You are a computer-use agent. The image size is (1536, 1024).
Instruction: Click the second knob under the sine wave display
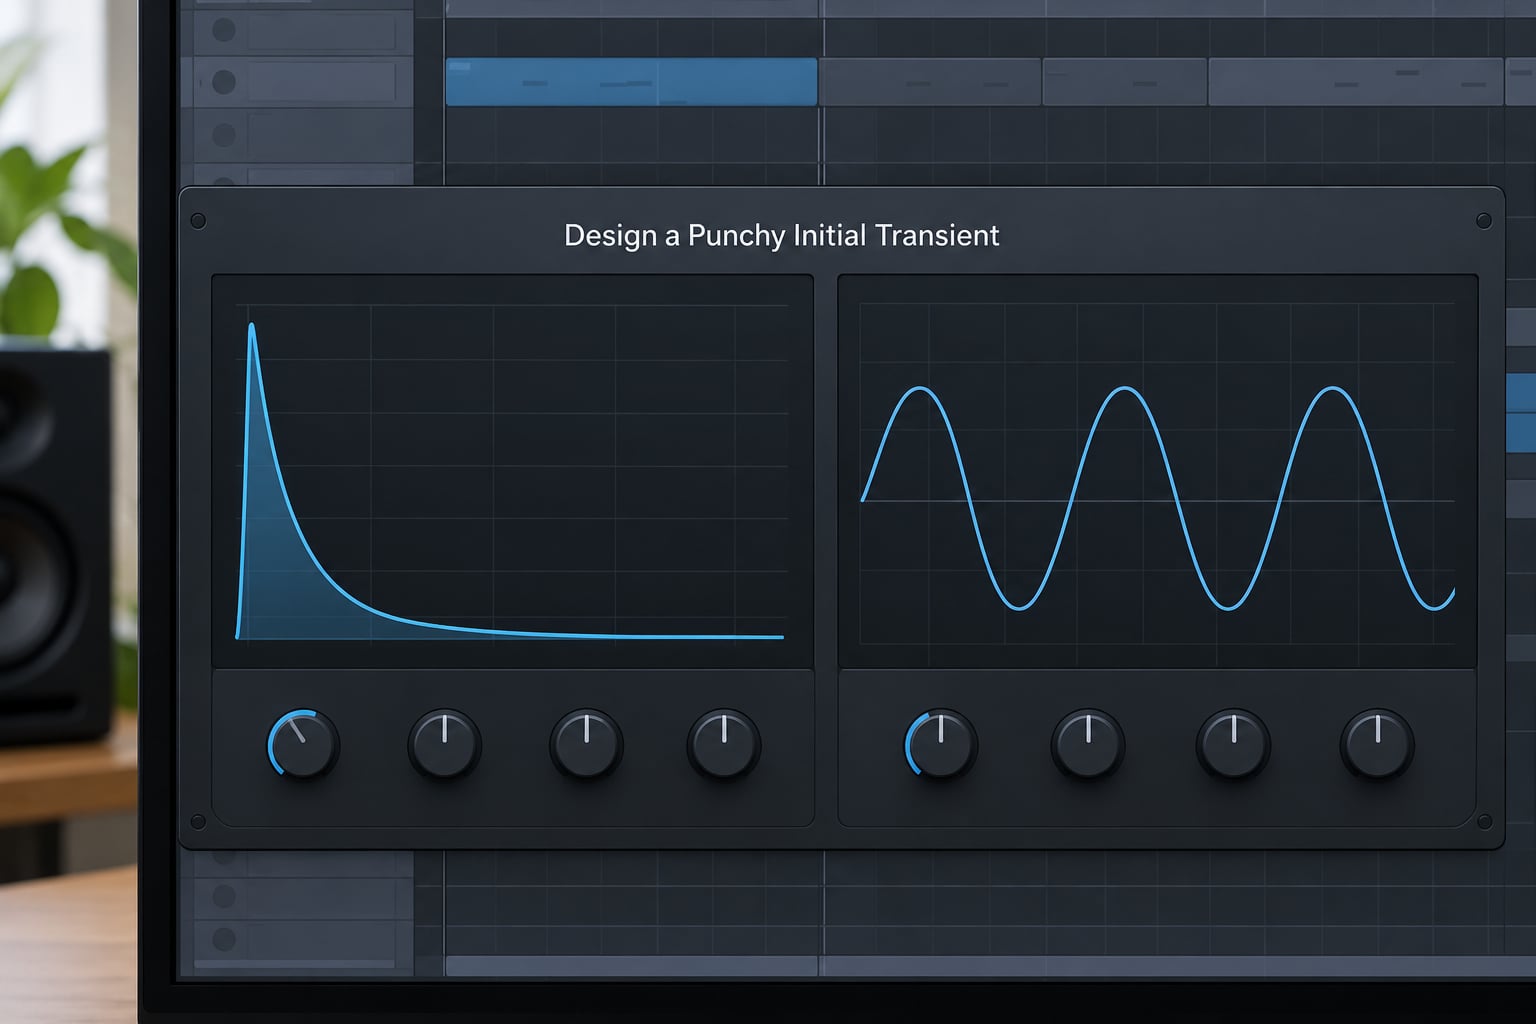(x=1088, y=744)
